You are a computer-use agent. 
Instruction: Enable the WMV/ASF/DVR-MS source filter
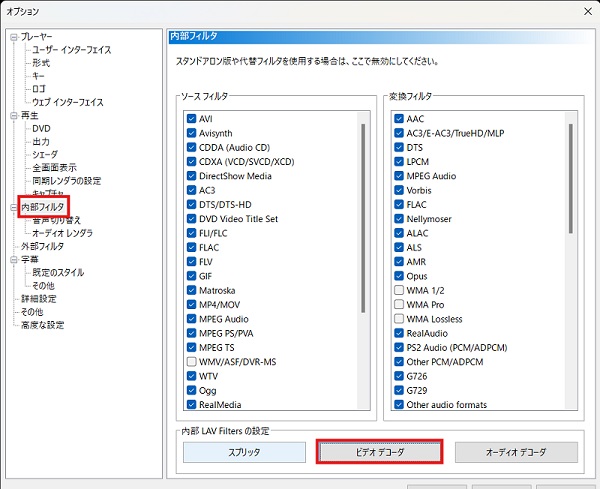(x=191, y=361)
